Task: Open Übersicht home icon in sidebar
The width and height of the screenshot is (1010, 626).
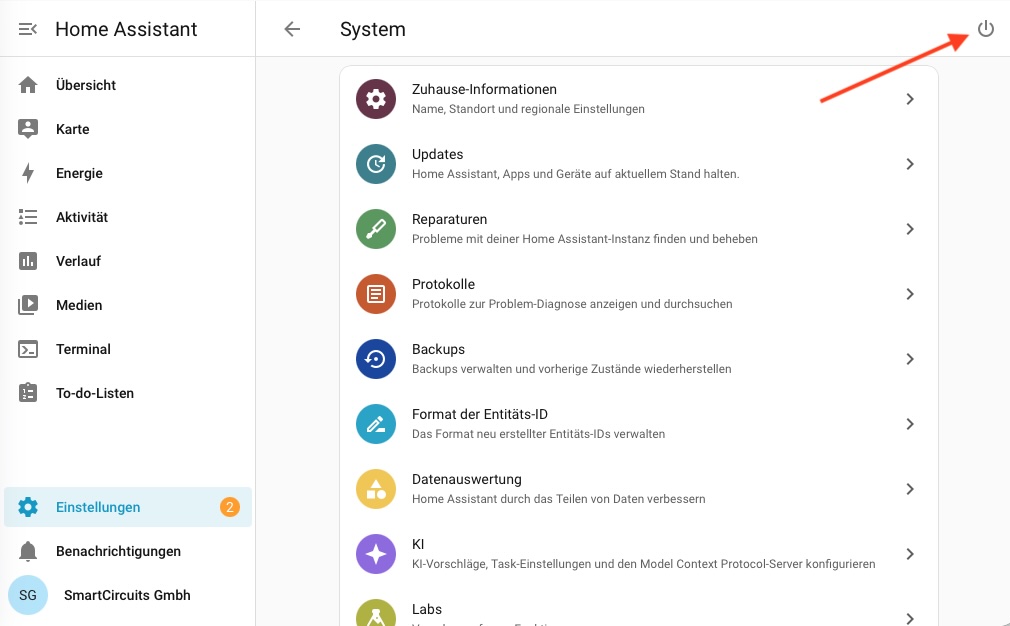Action: pos(28,85)
